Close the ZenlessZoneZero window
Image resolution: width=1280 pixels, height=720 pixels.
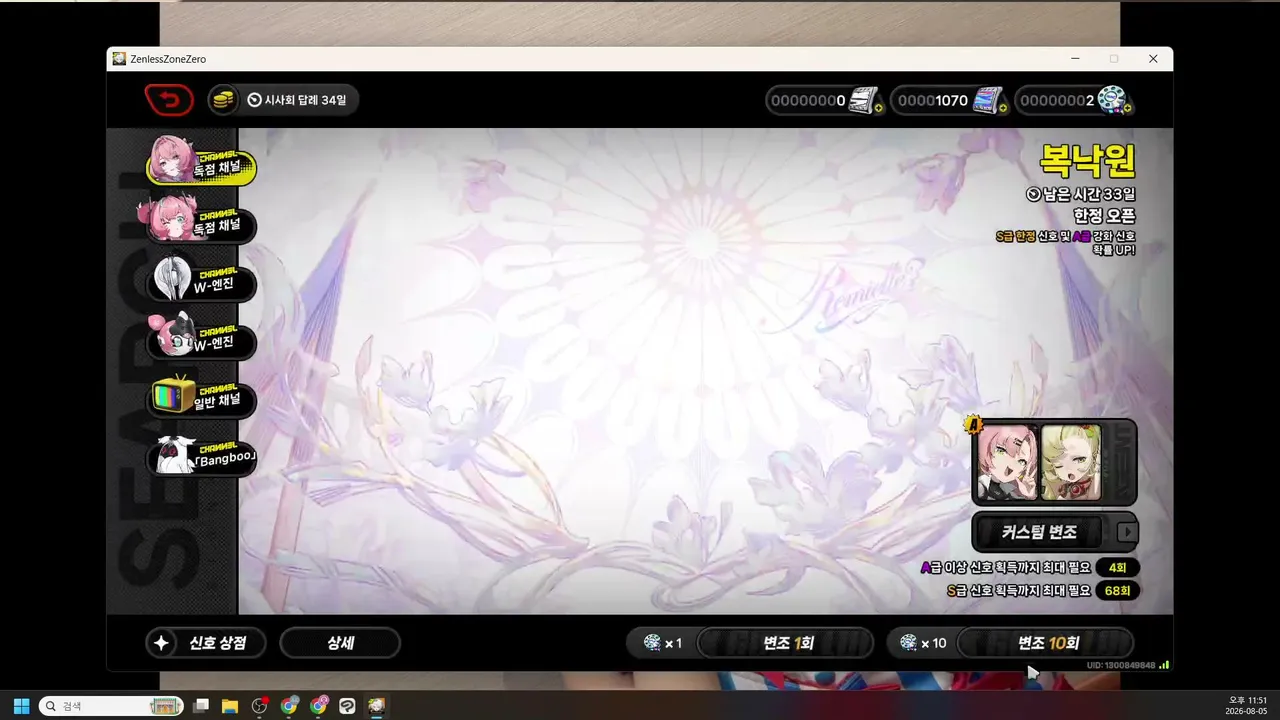(1153, 59)
